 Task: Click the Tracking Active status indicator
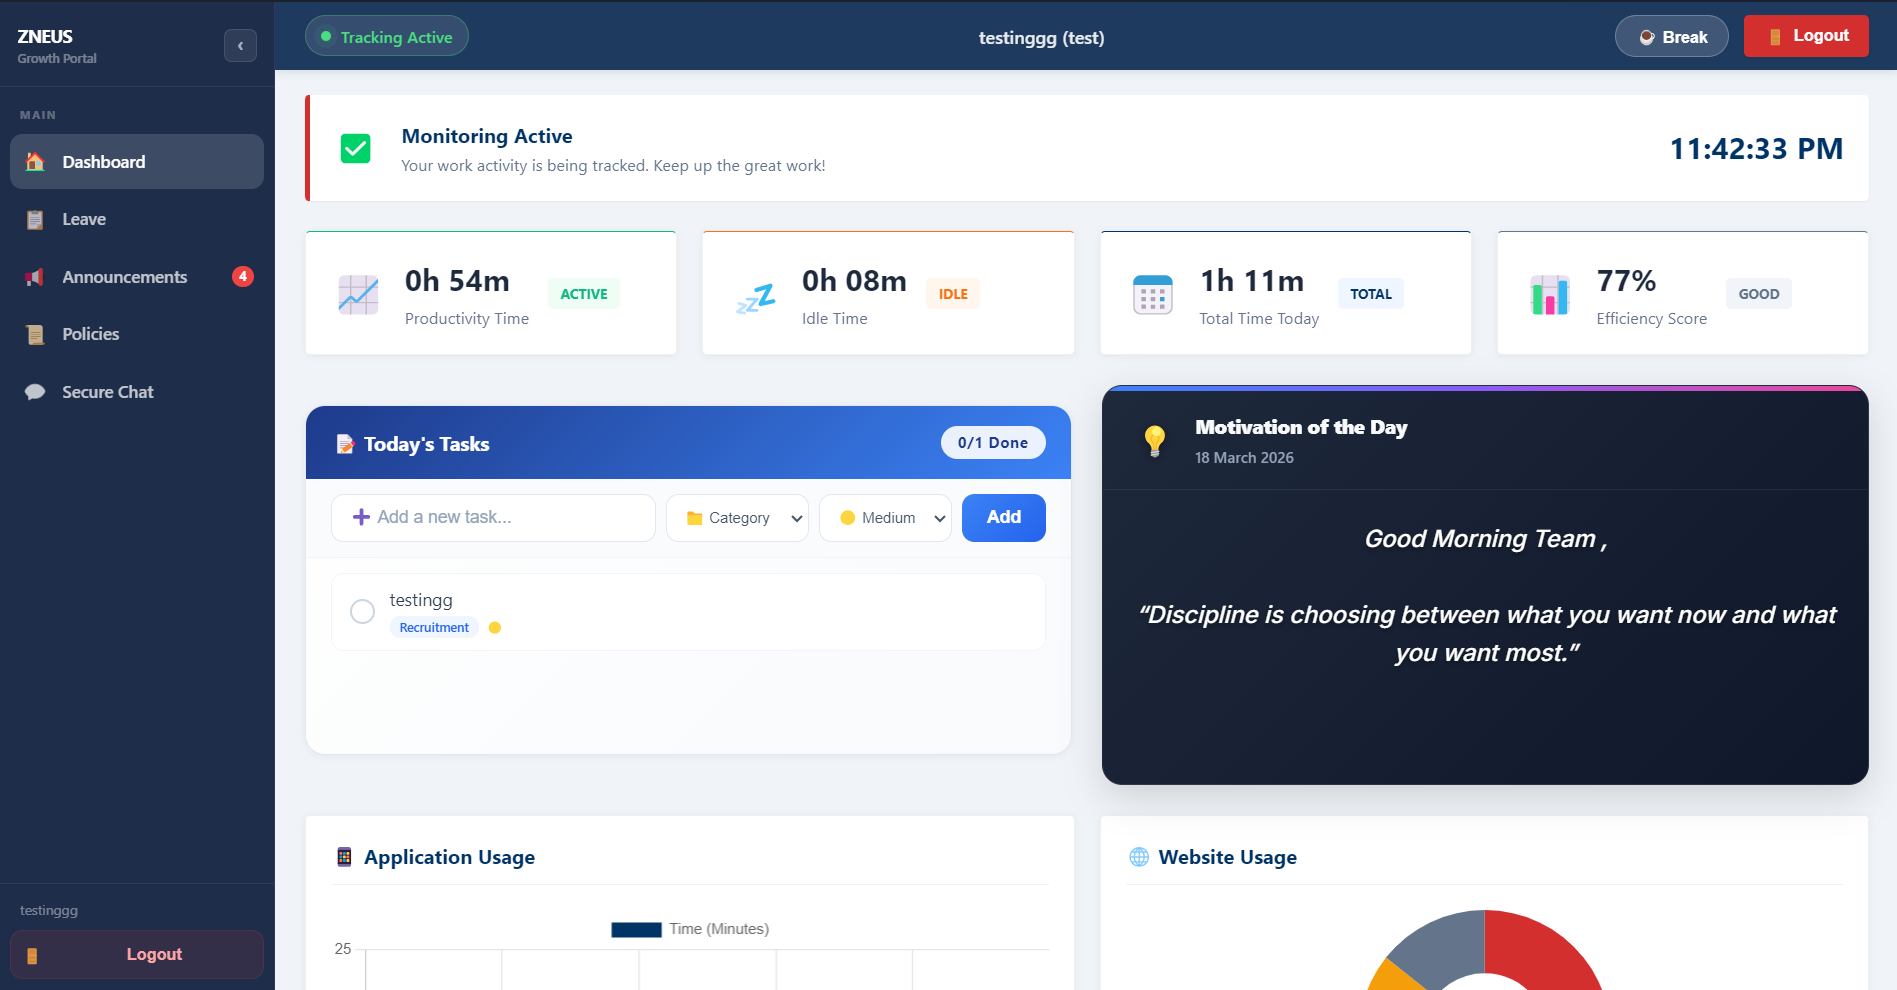click(386, 36)
